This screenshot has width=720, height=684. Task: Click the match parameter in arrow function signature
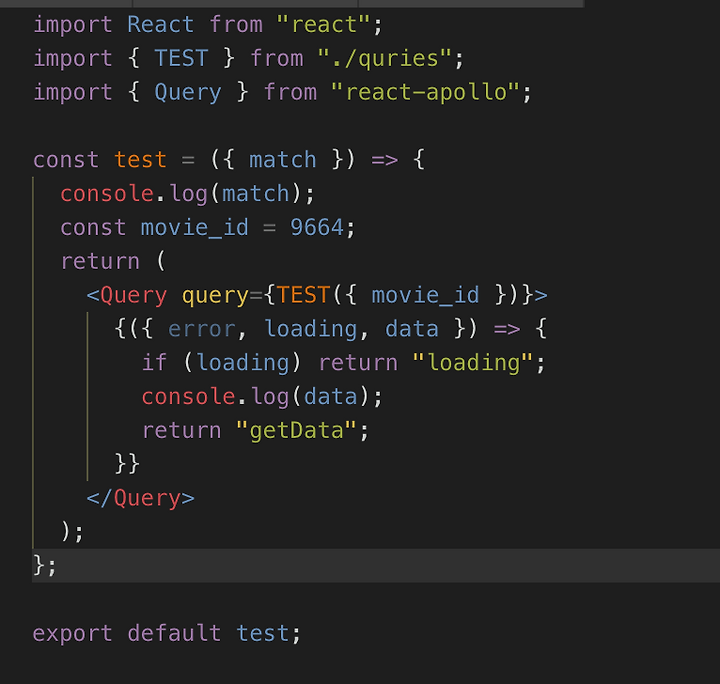coord(283,160)
